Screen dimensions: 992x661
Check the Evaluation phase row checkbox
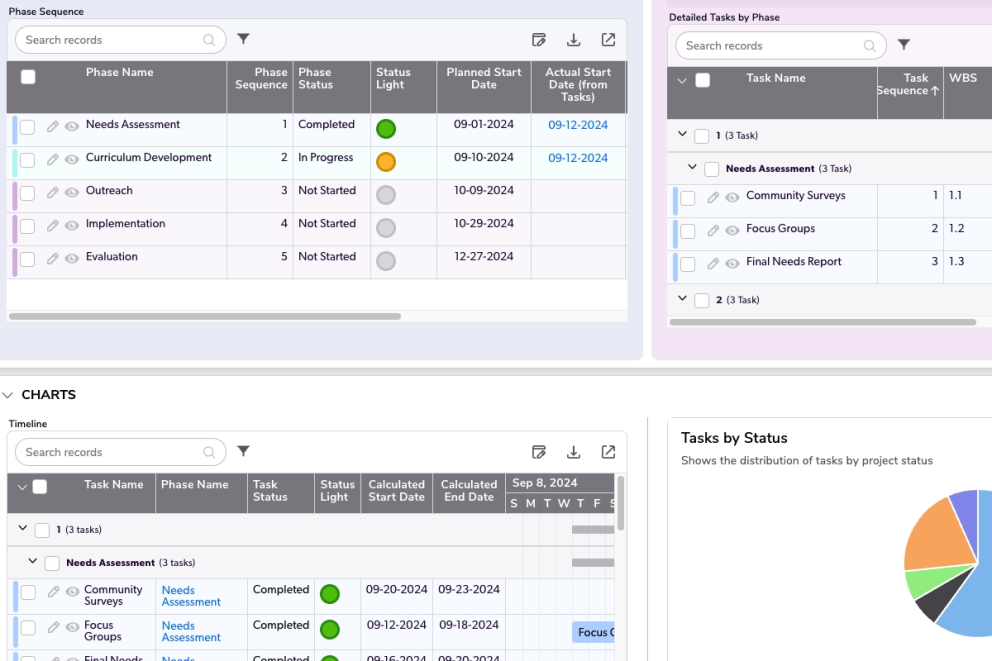pyautogui.click(x=25, y=257)
